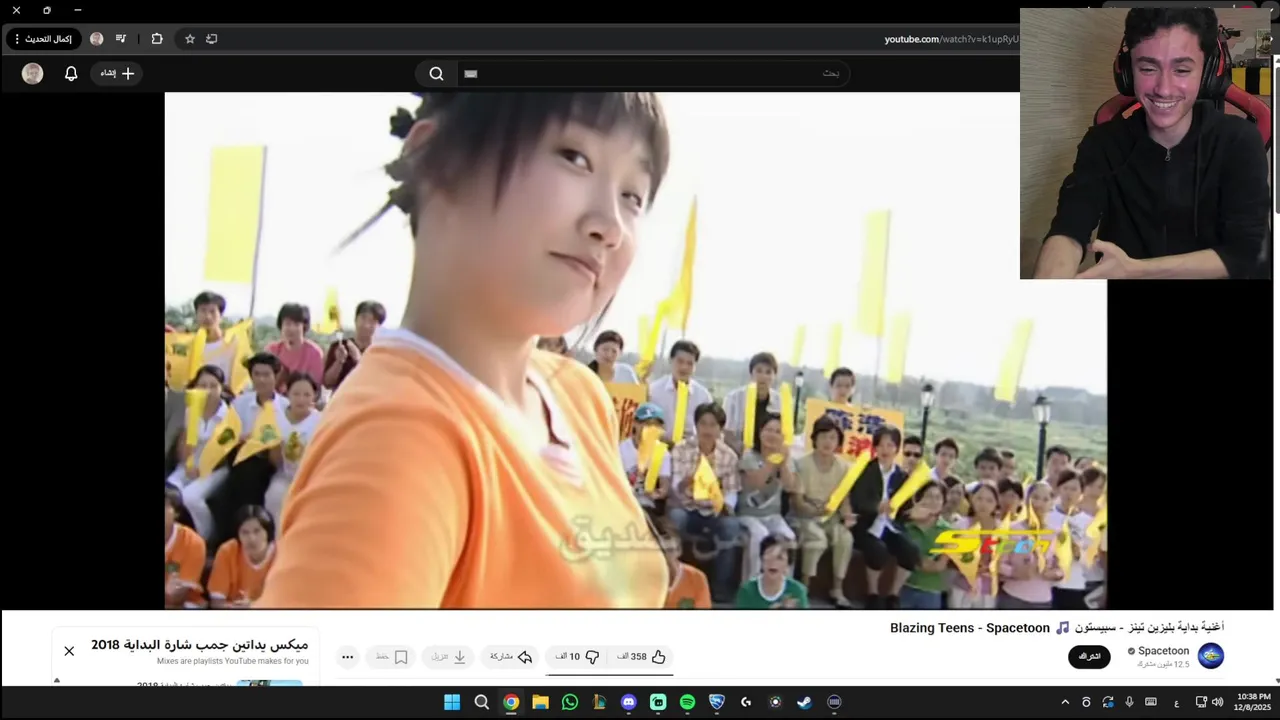Focus the YouTube search field
Screen dimensions: 1280x720
tap(654, 73)
